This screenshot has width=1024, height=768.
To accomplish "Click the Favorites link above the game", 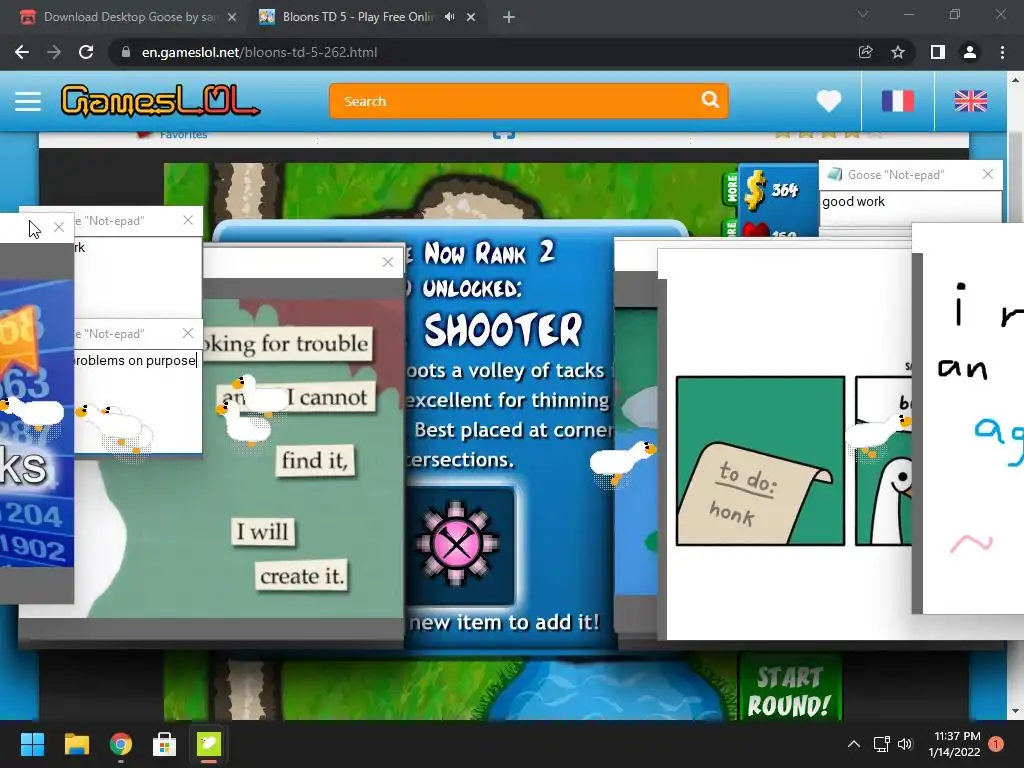I will (183, 135).
